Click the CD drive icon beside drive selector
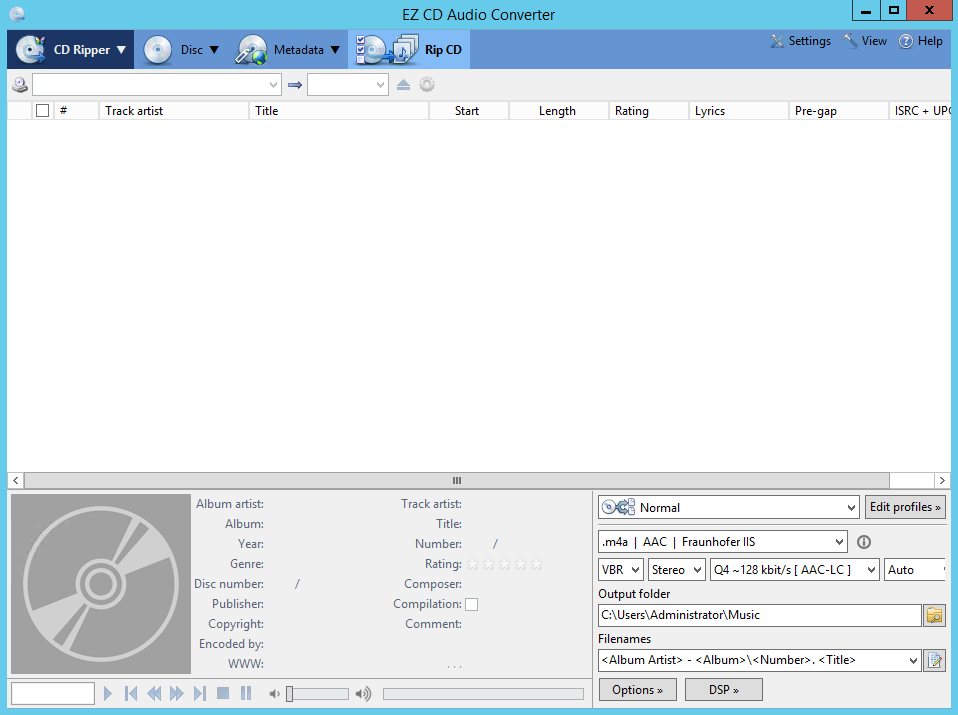 pyautogui.click(x=20, y=84)
